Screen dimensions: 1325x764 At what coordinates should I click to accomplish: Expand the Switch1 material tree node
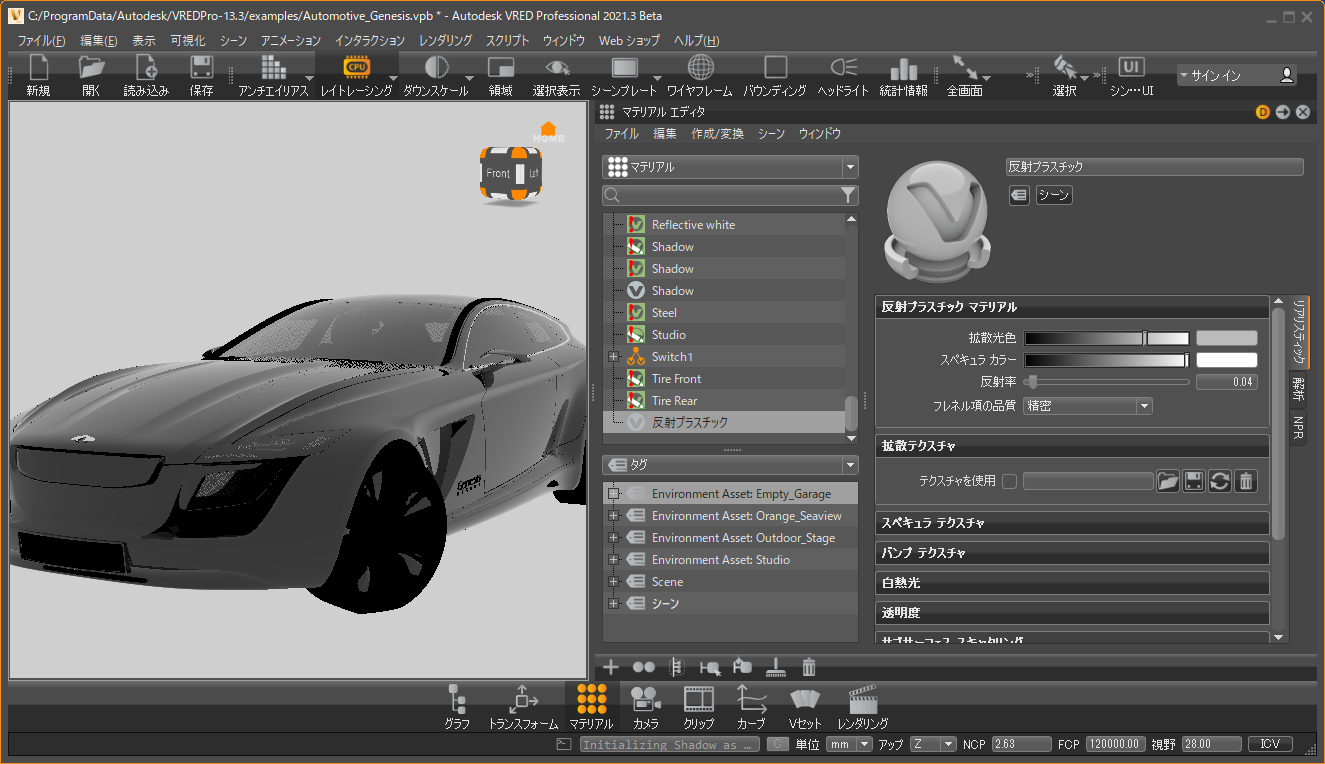(x=614, y=357)
